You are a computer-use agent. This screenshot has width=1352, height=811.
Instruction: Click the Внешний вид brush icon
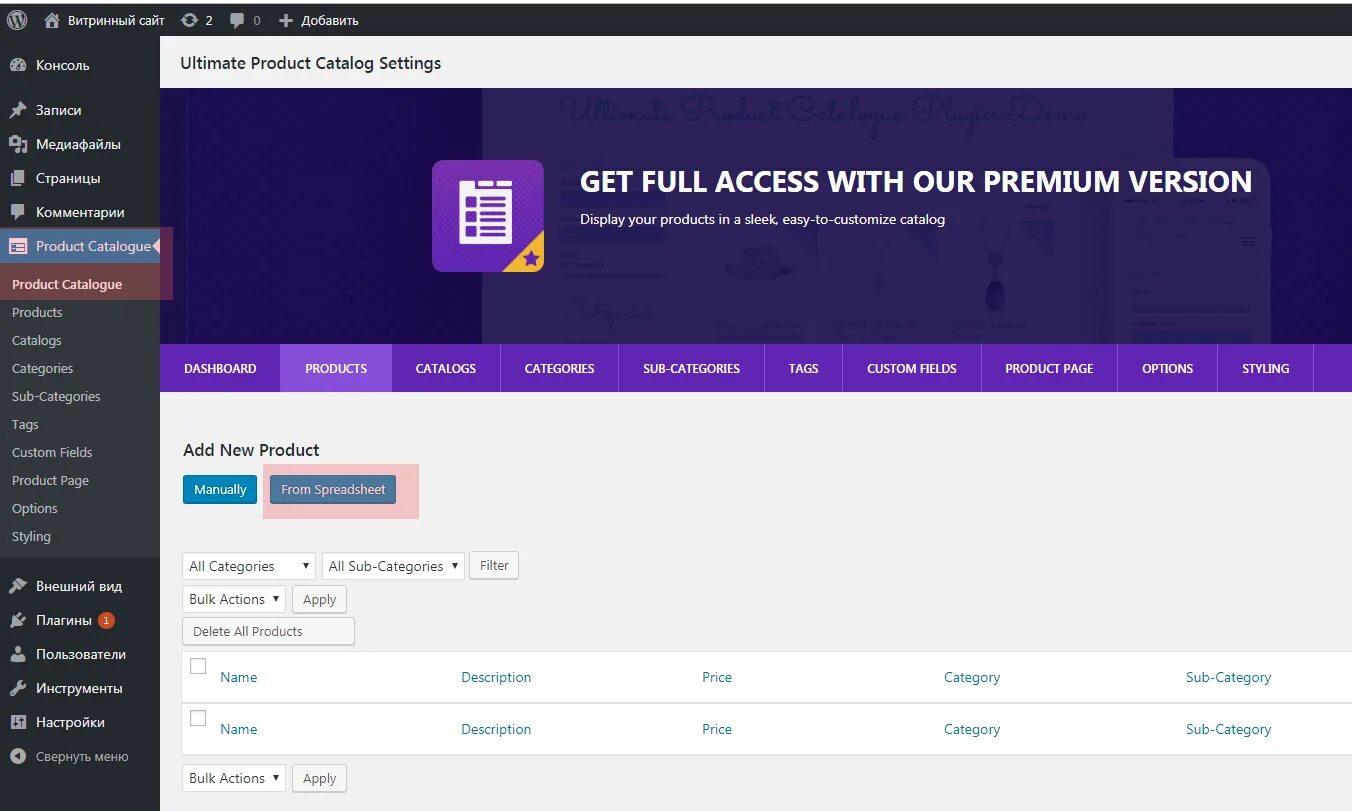point(18,586)
